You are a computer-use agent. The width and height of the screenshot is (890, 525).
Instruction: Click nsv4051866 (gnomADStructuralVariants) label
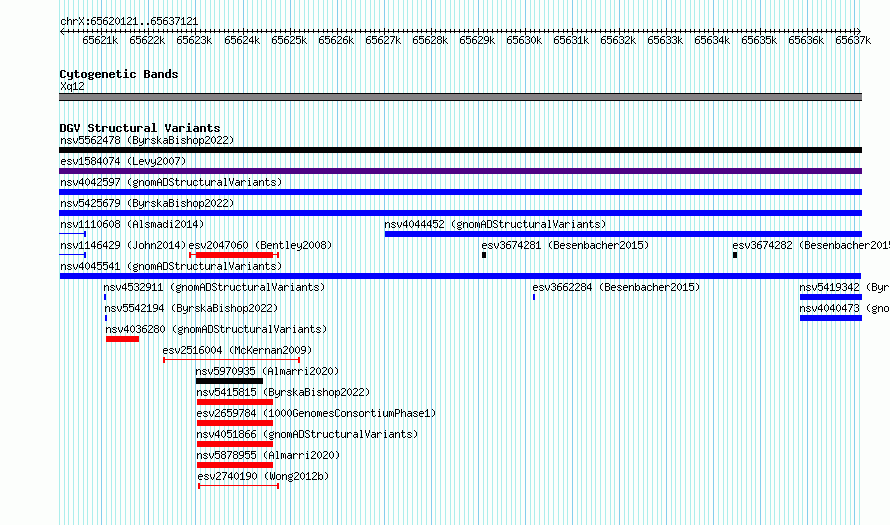click(x=307, y=434)
